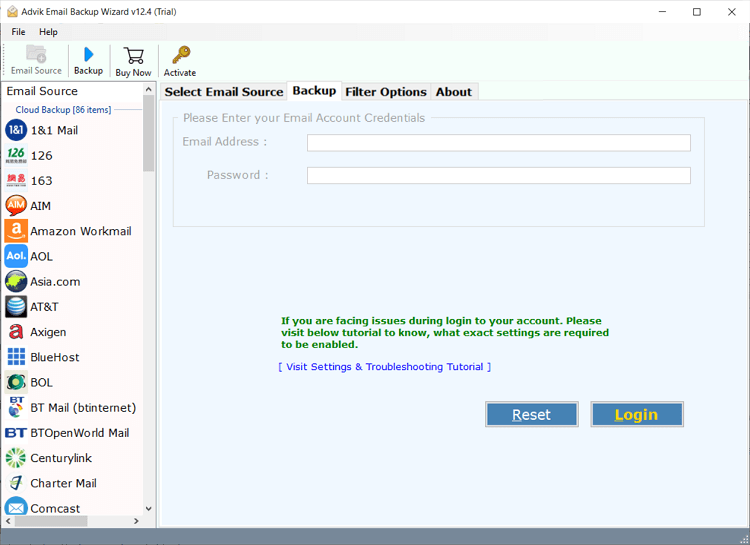This screenshot has height=545, width=750.
Task: Select the Charter Mail entry text
Action: (x=63, y=483)
